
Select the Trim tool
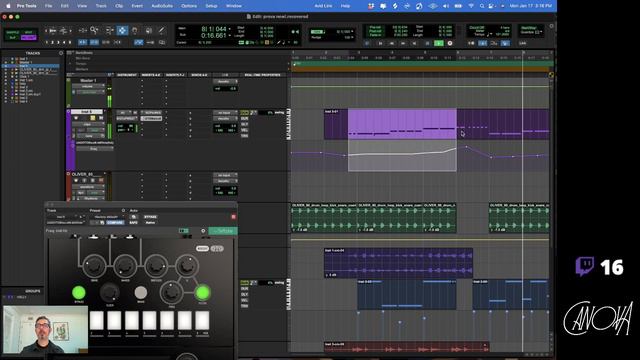109,30
